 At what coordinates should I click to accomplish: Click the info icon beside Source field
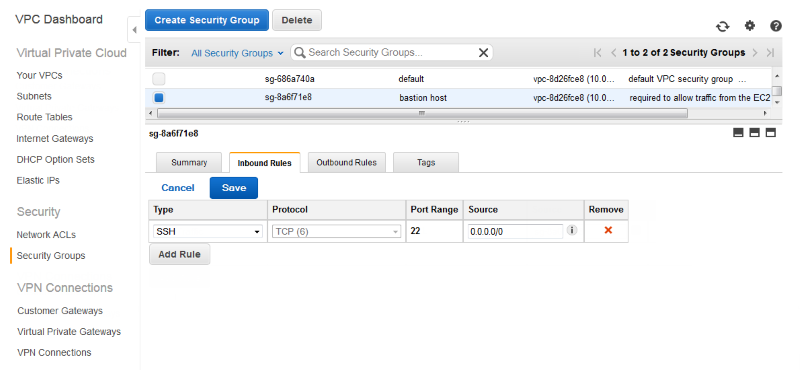572,231
